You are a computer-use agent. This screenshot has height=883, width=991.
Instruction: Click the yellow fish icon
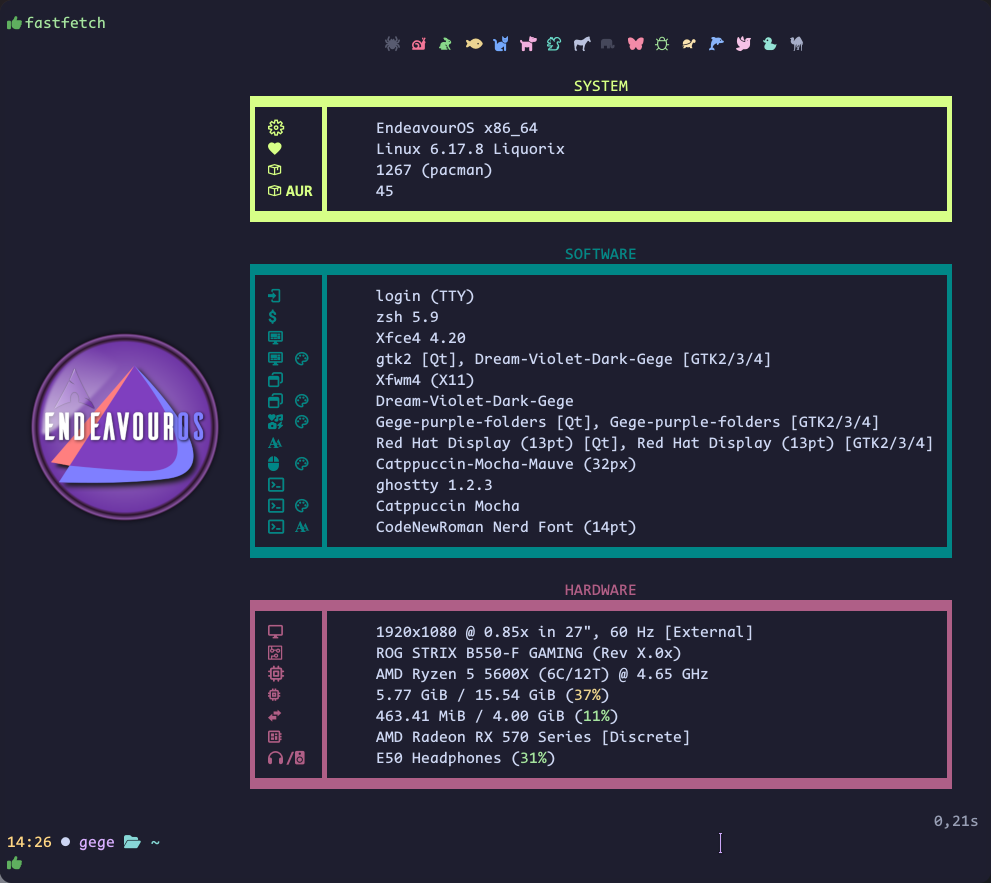(x=474, y=44)
